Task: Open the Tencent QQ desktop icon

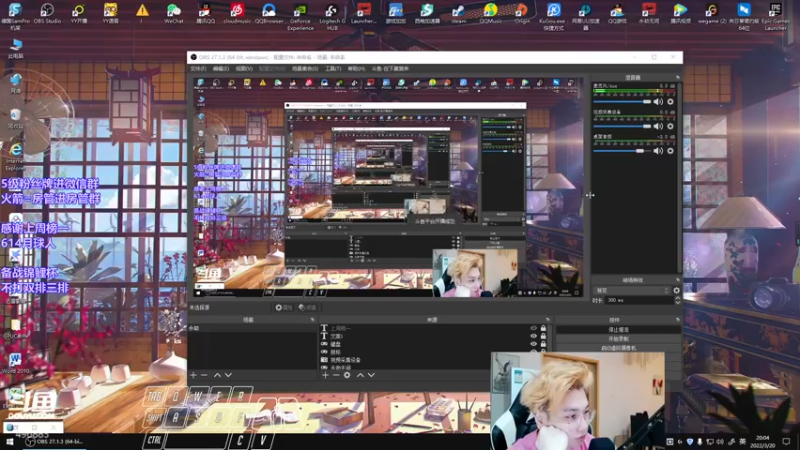Action: tap(205, 13)
